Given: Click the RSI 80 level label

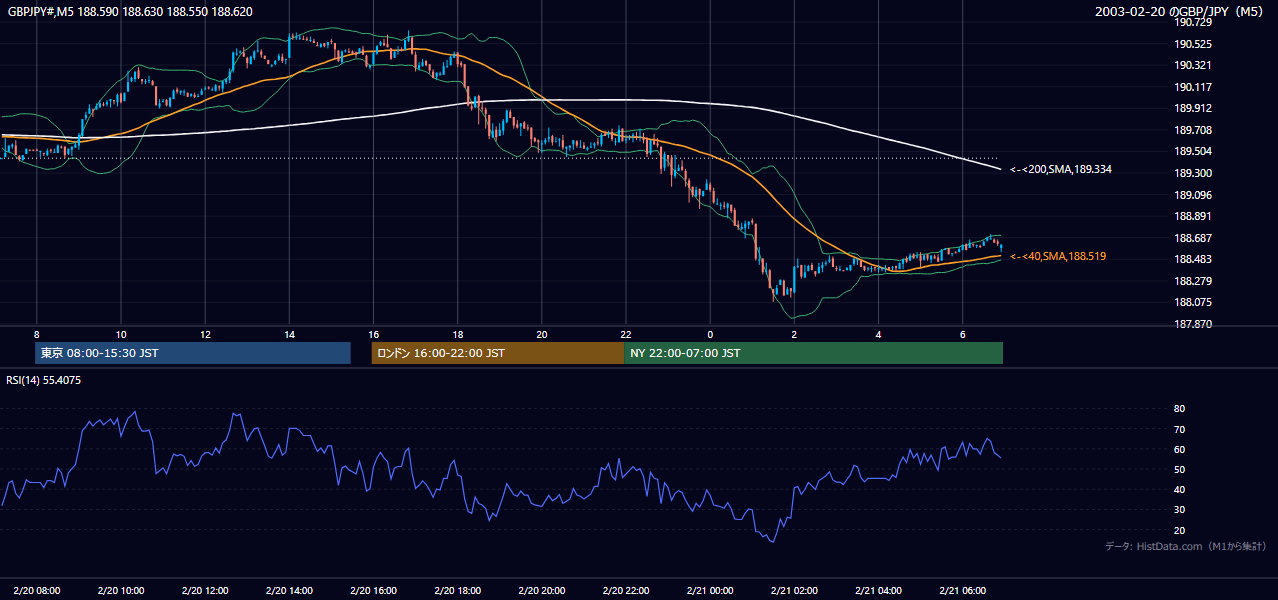Looking at the screenshot, I should tap(1180, 409).
